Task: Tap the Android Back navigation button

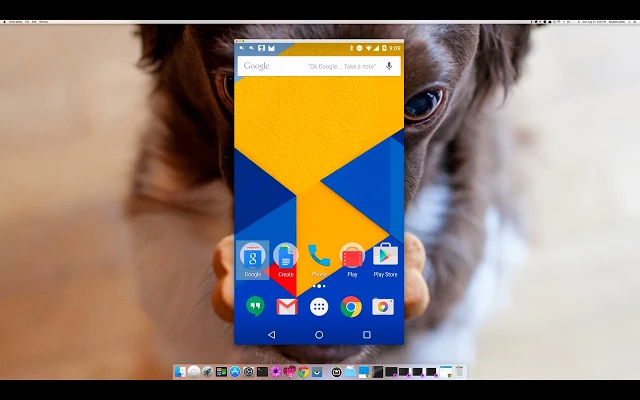Action: [x=271, y=335]
